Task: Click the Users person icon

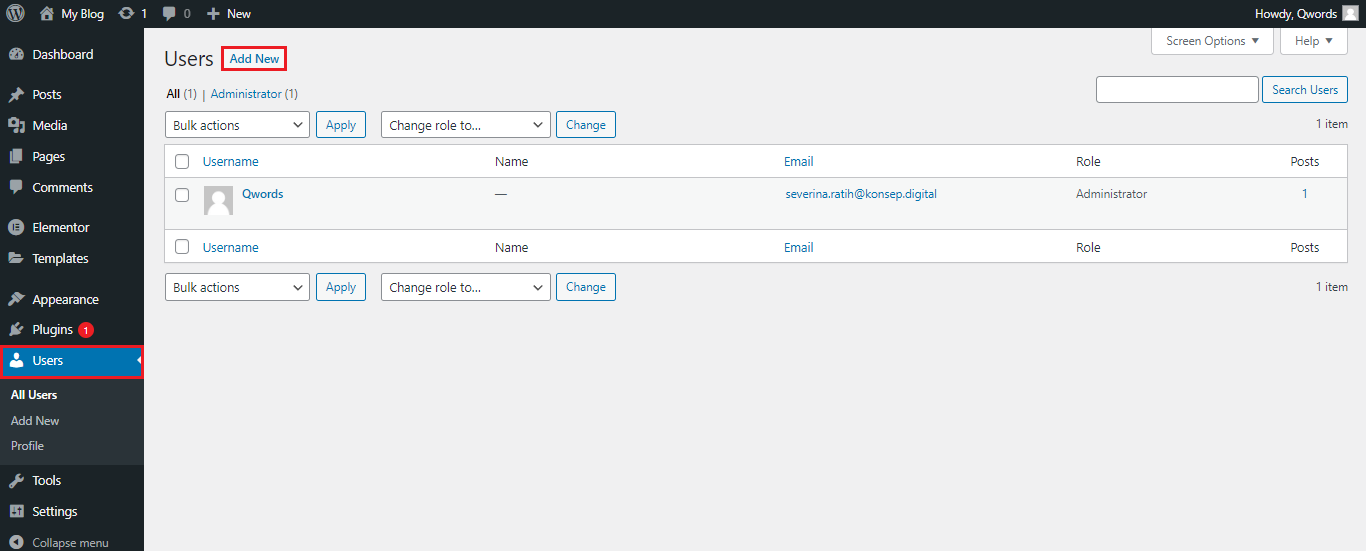Action: pos(16,361)
